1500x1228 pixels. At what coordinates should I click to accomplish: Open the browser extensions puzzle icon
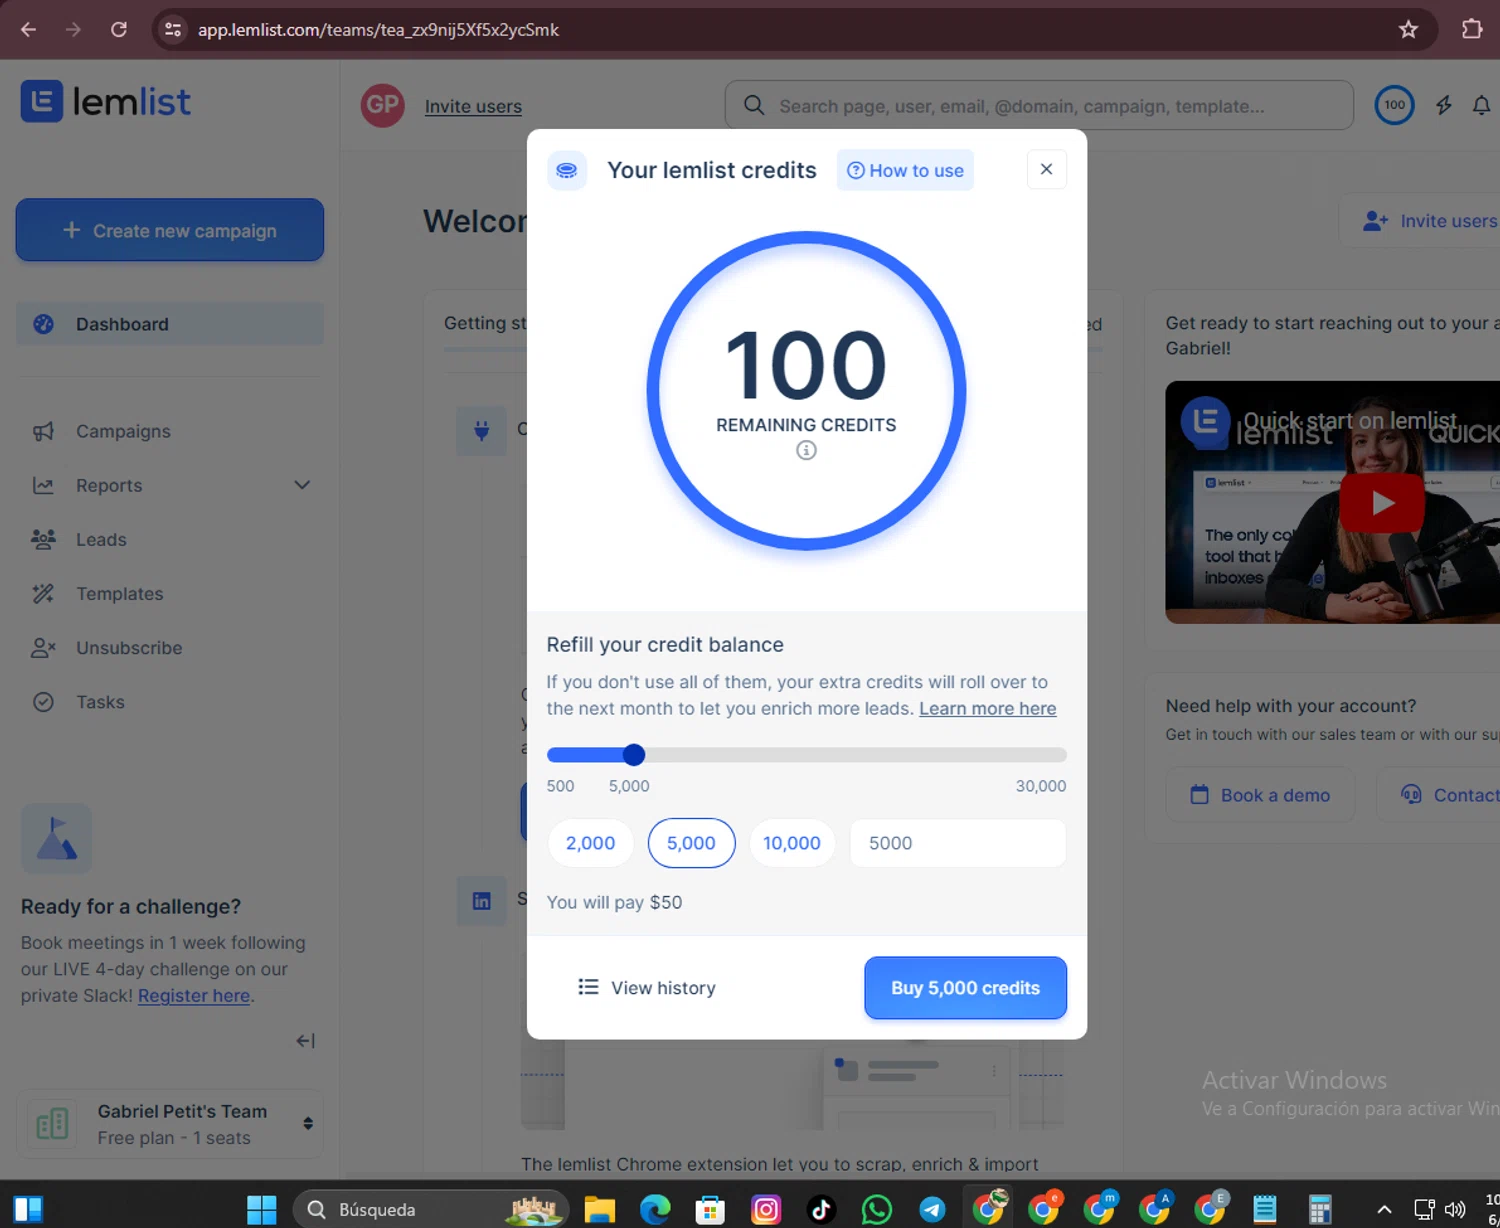click(x=1472, y=29)
